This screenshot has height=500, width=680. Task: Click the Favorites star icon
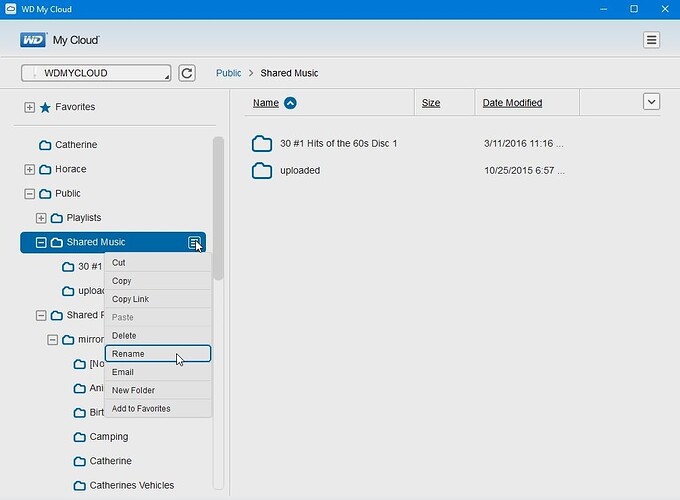[x=45, y=107]
